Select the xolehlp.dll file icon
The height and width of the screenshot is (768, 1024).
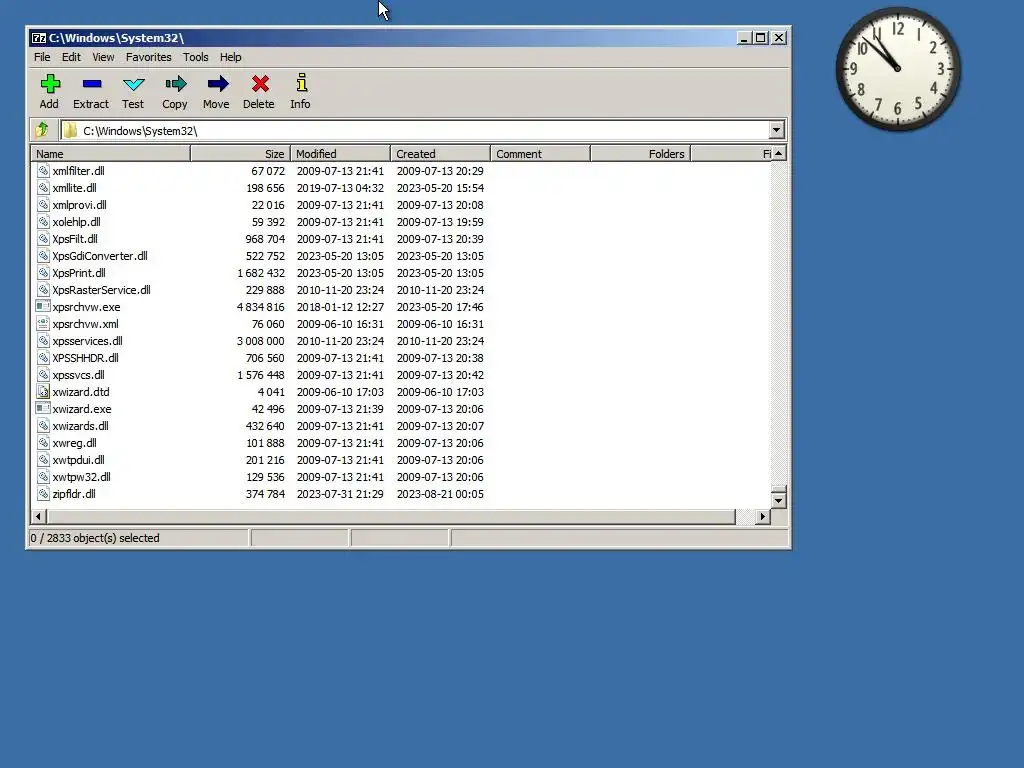point(43,221)
